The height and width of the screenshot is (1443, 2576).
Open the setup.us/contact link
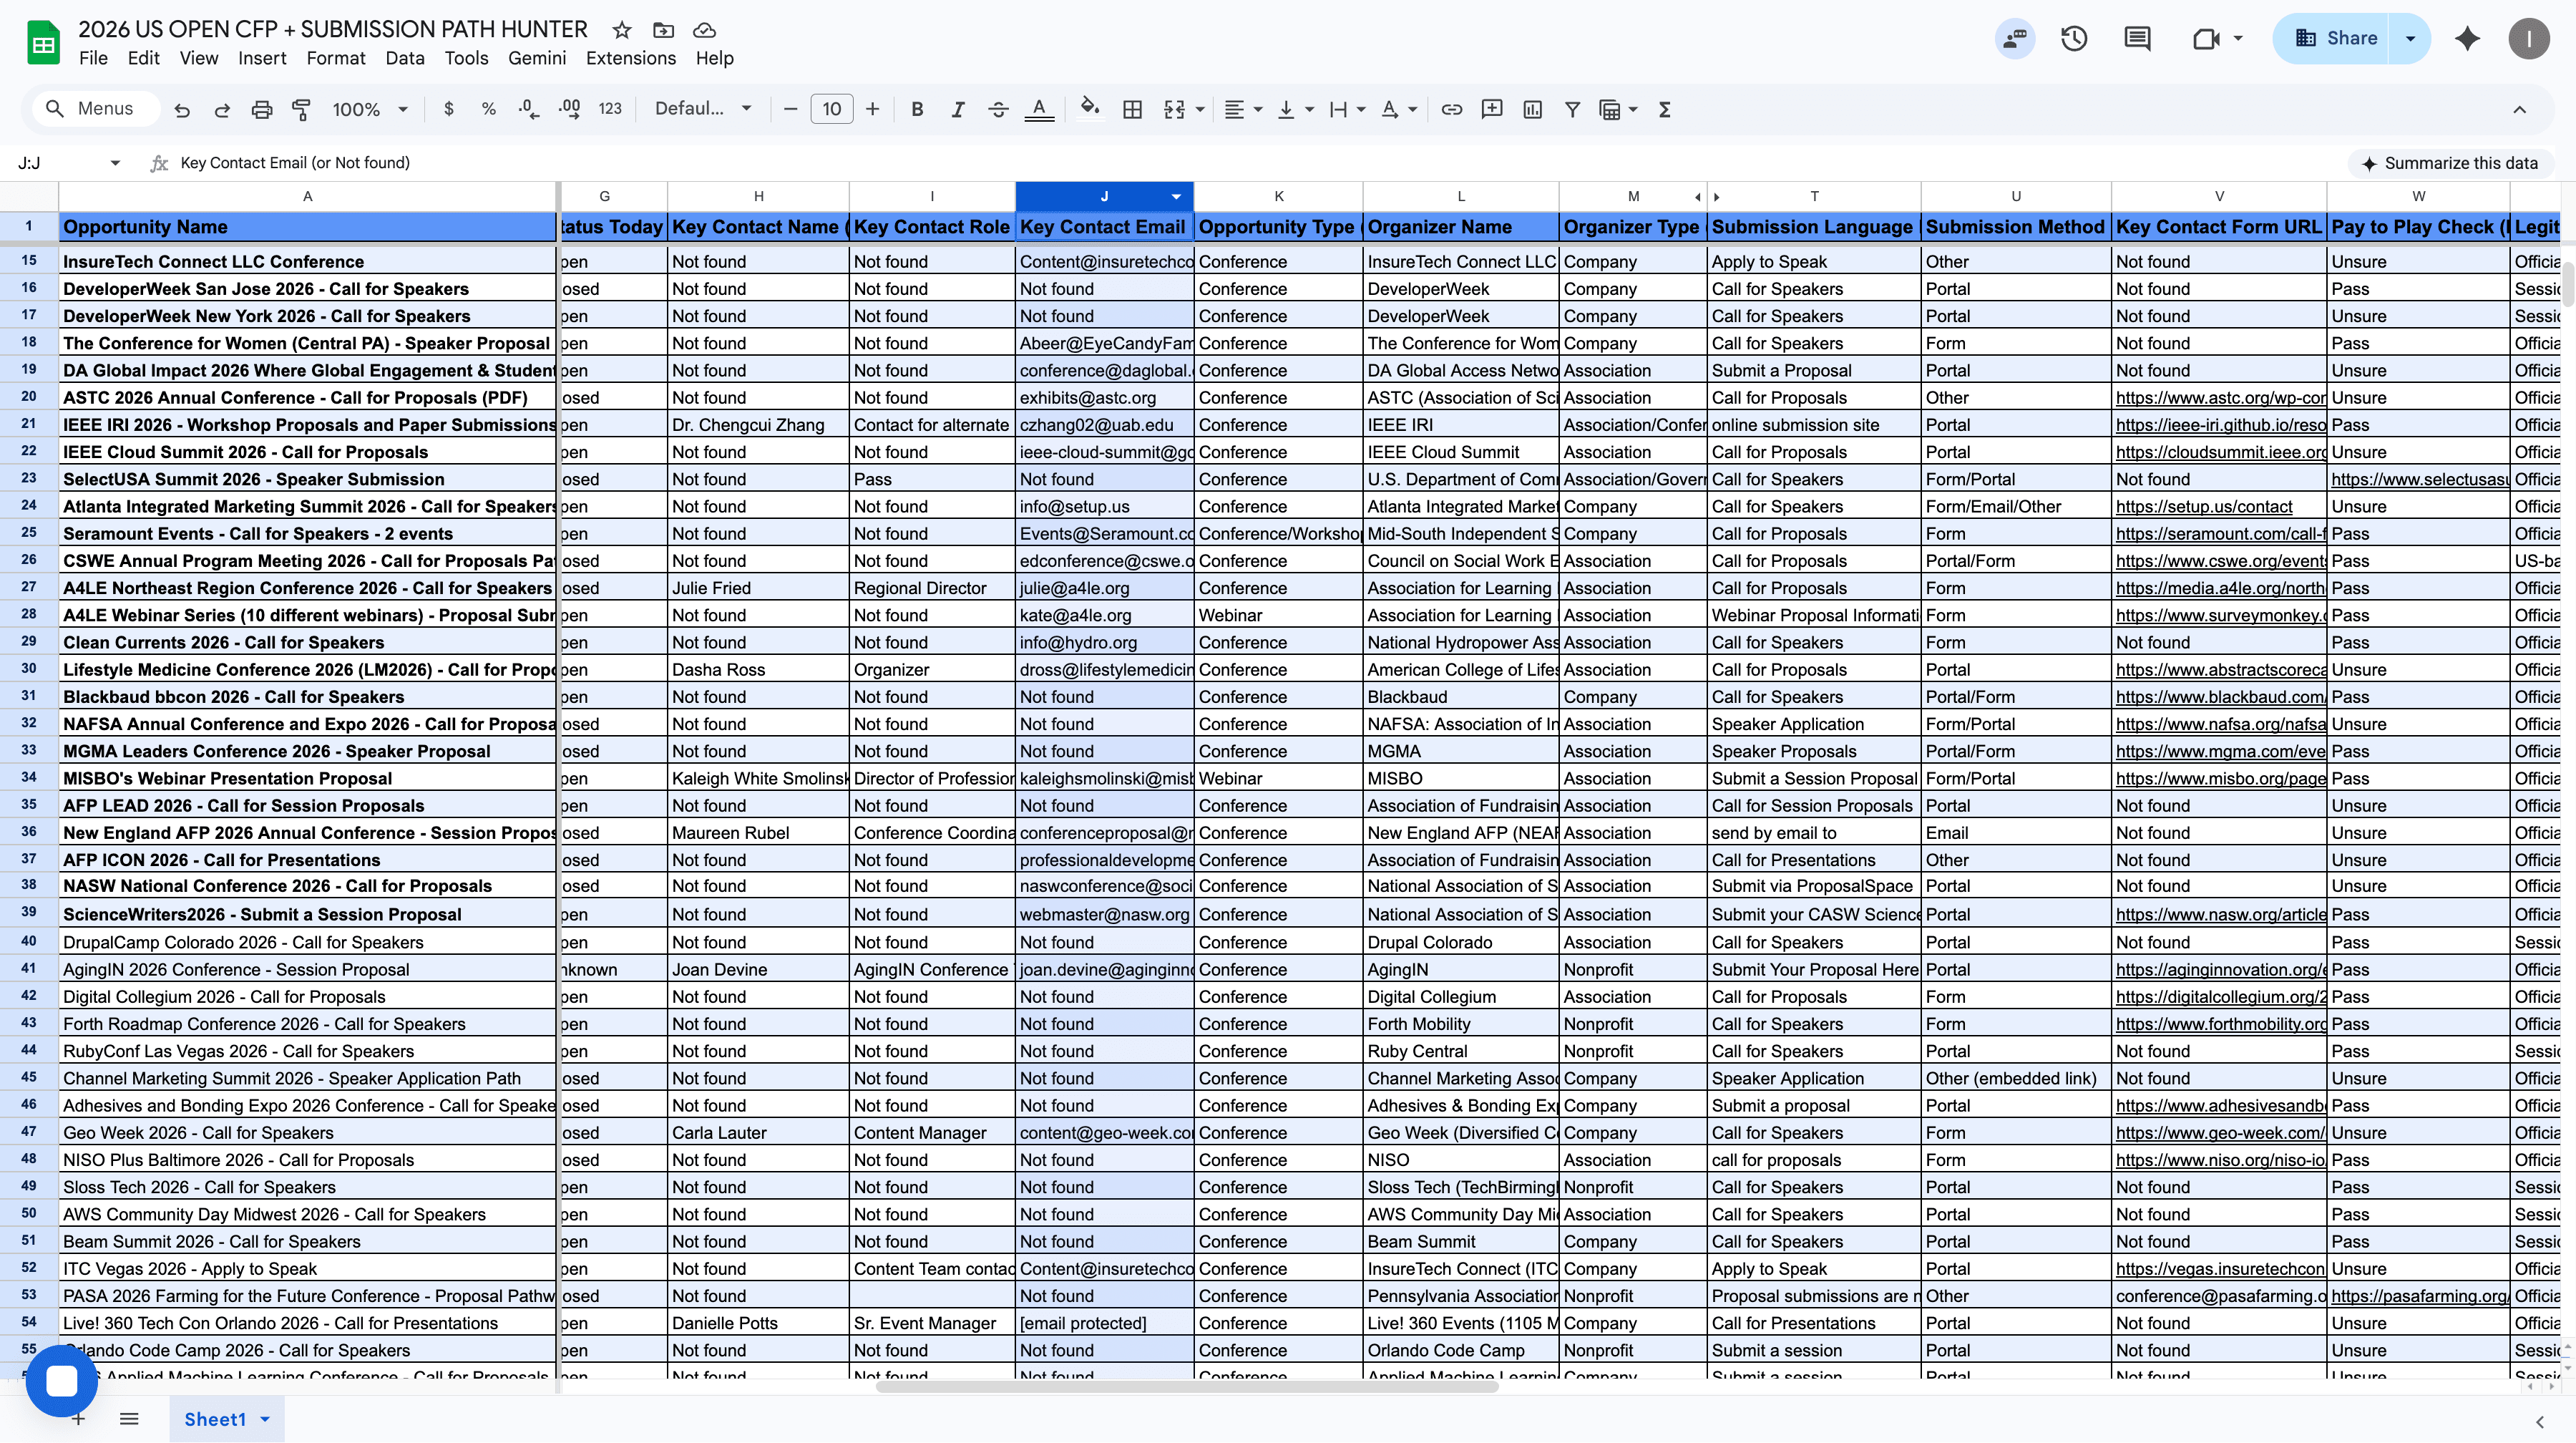point(2203,507)
